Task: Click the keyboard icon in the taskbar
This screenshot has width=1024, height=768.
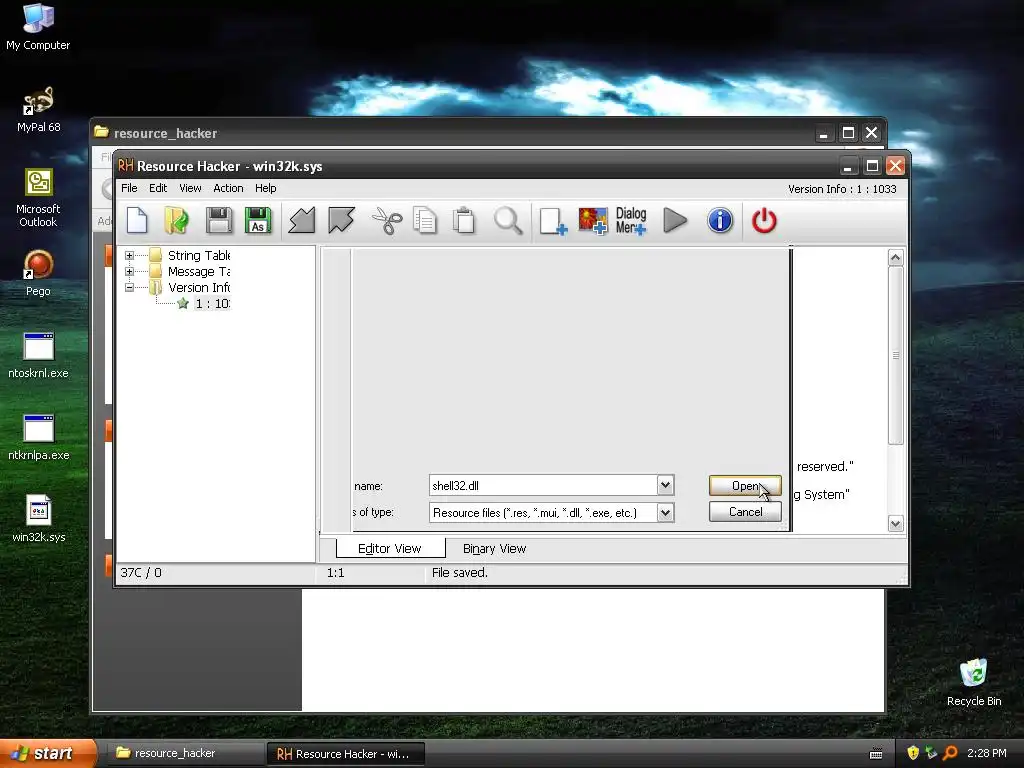Action: click(x=876, y=754)
